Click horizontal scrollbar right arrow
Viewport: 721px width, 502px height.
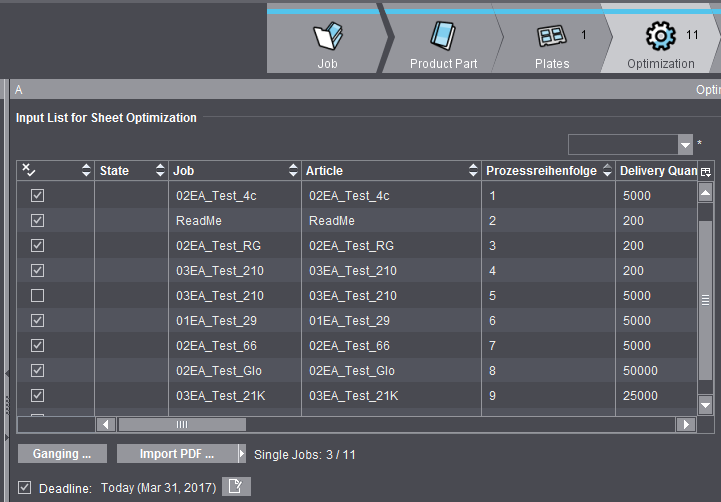685,424
